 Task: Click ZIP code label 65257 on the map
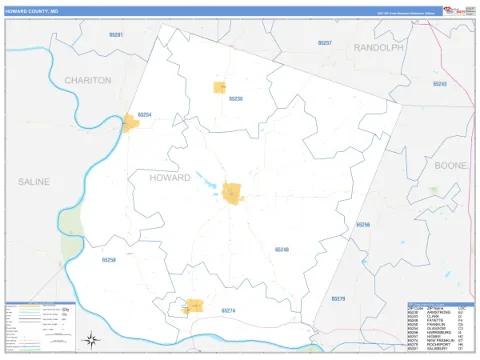325,43
